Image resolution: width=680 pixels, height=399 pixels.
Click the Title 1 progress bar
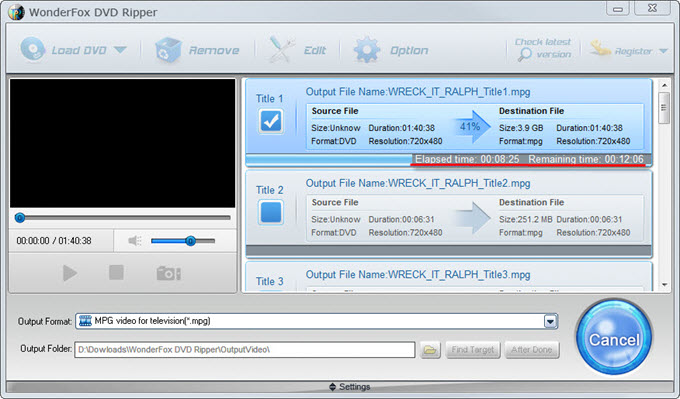click(448, 160)
